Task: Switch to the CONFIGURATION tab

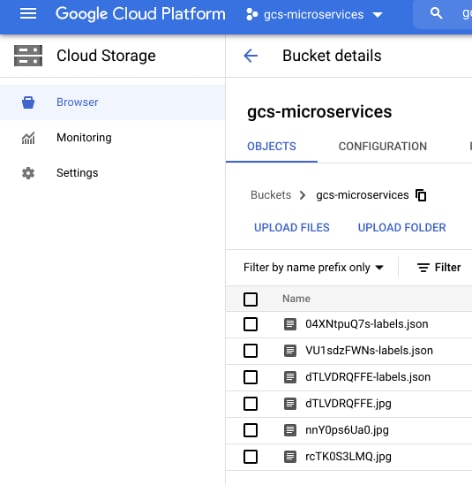Action: pyautogui.click(x=383, y=146)
